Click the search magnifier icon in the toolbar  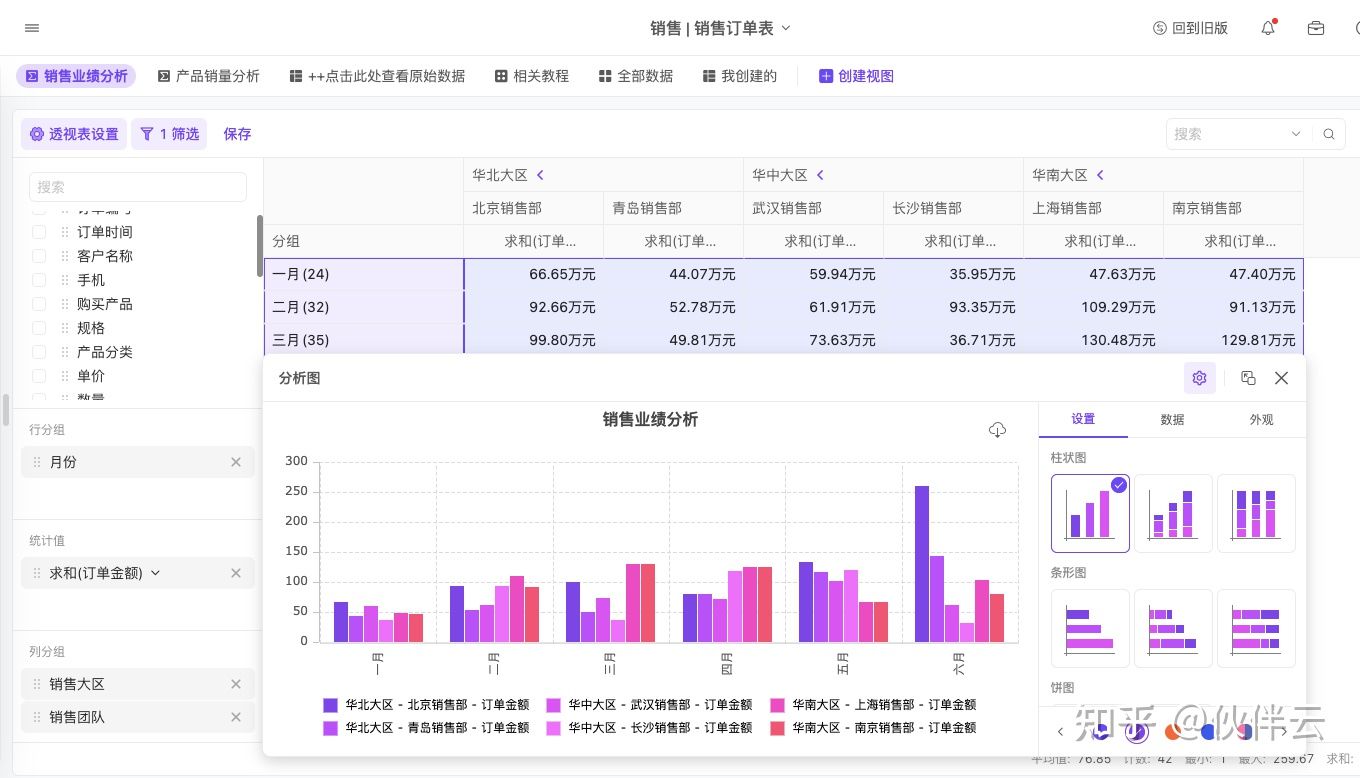[1329, 134]
